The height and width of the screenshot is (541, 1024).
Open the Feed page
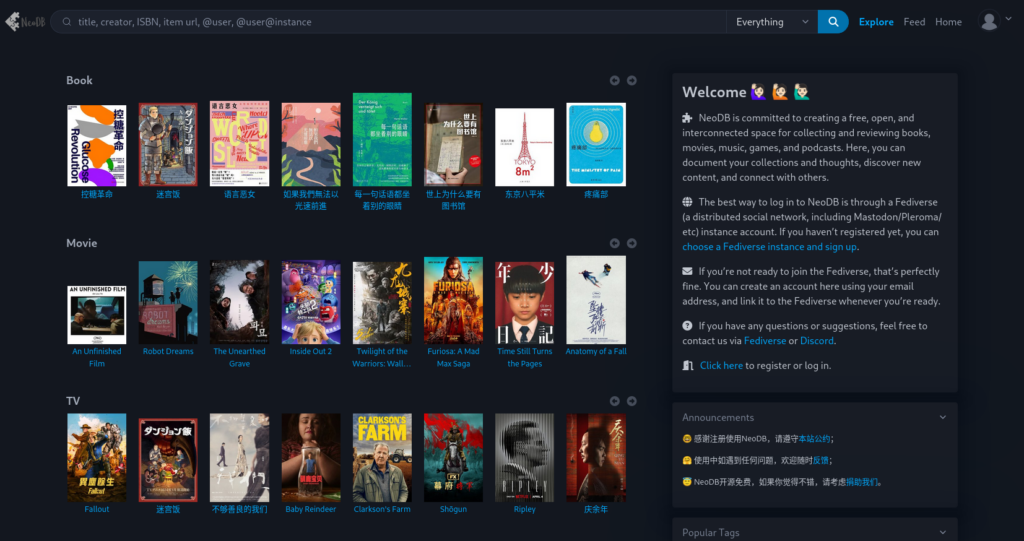point(914,22)
